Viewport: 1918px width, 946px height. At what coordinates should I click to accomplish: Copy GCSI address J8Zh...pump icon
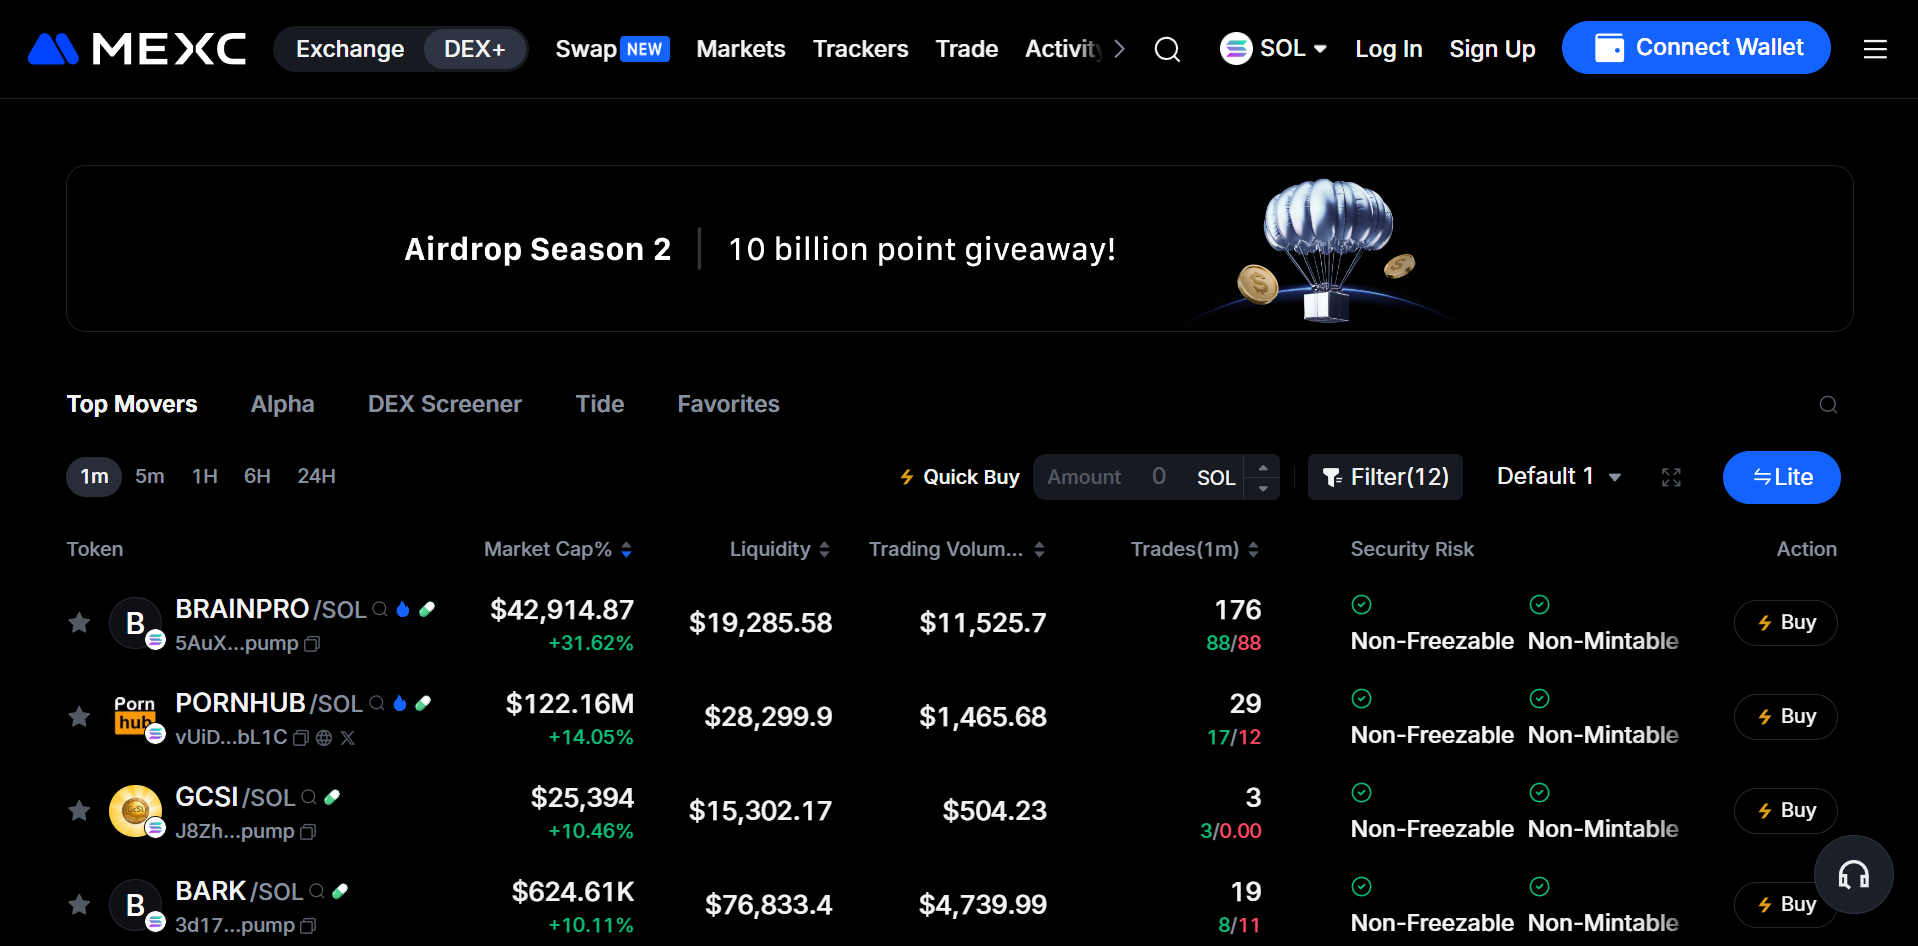(308, 832)
